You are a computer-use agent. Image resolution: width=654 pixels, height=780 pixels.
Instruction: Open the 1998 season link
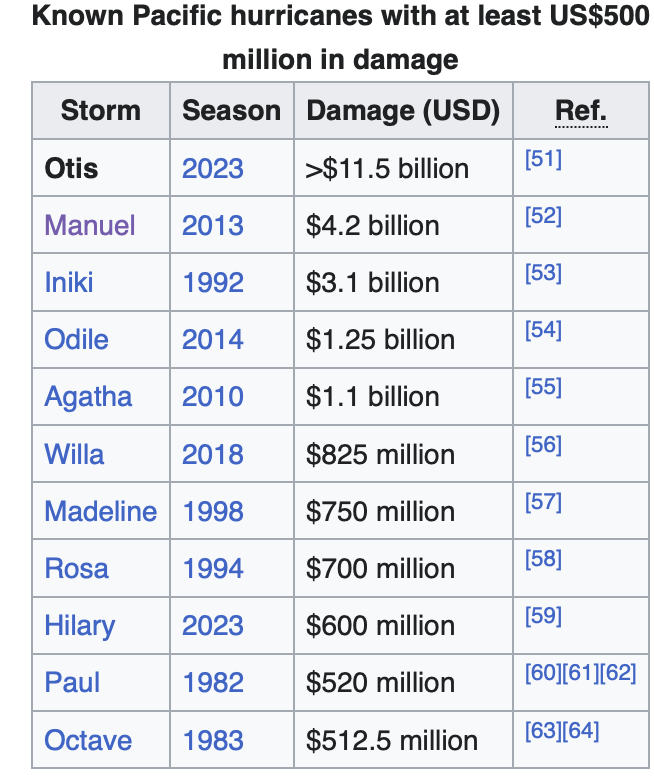213,511
